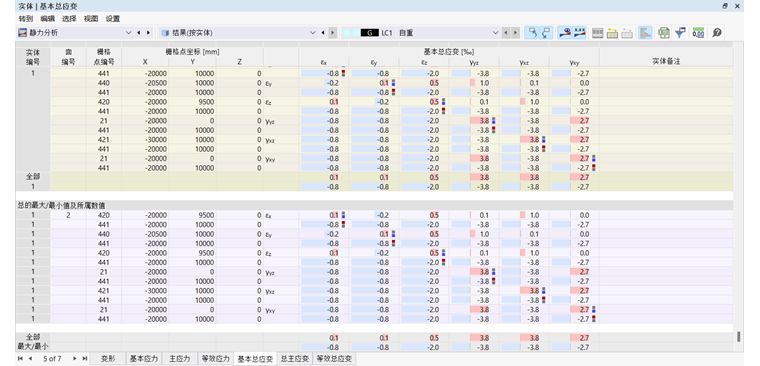
Task: Open the 设置 menu
Action: click(x=112, y=19)
